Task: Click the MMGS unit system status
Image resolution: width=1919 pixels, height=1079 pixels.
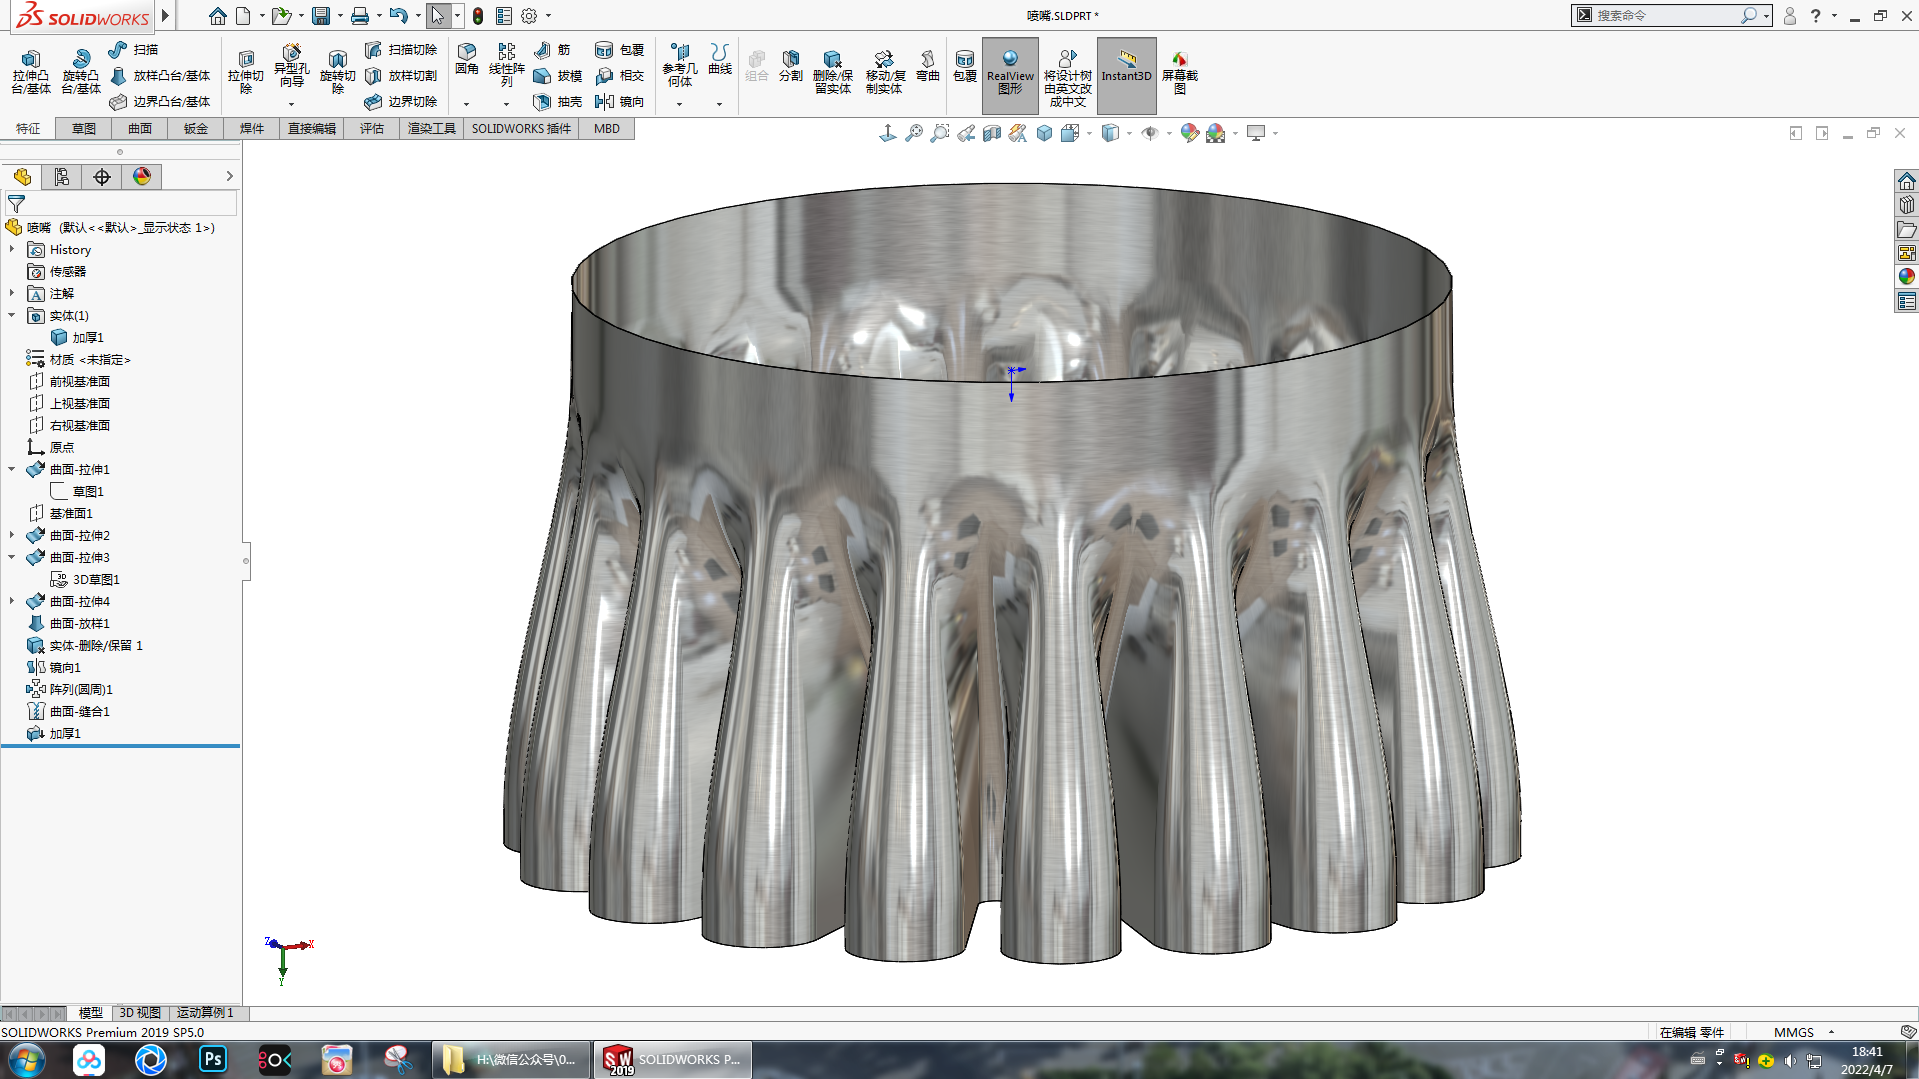Action: 1794,1032
